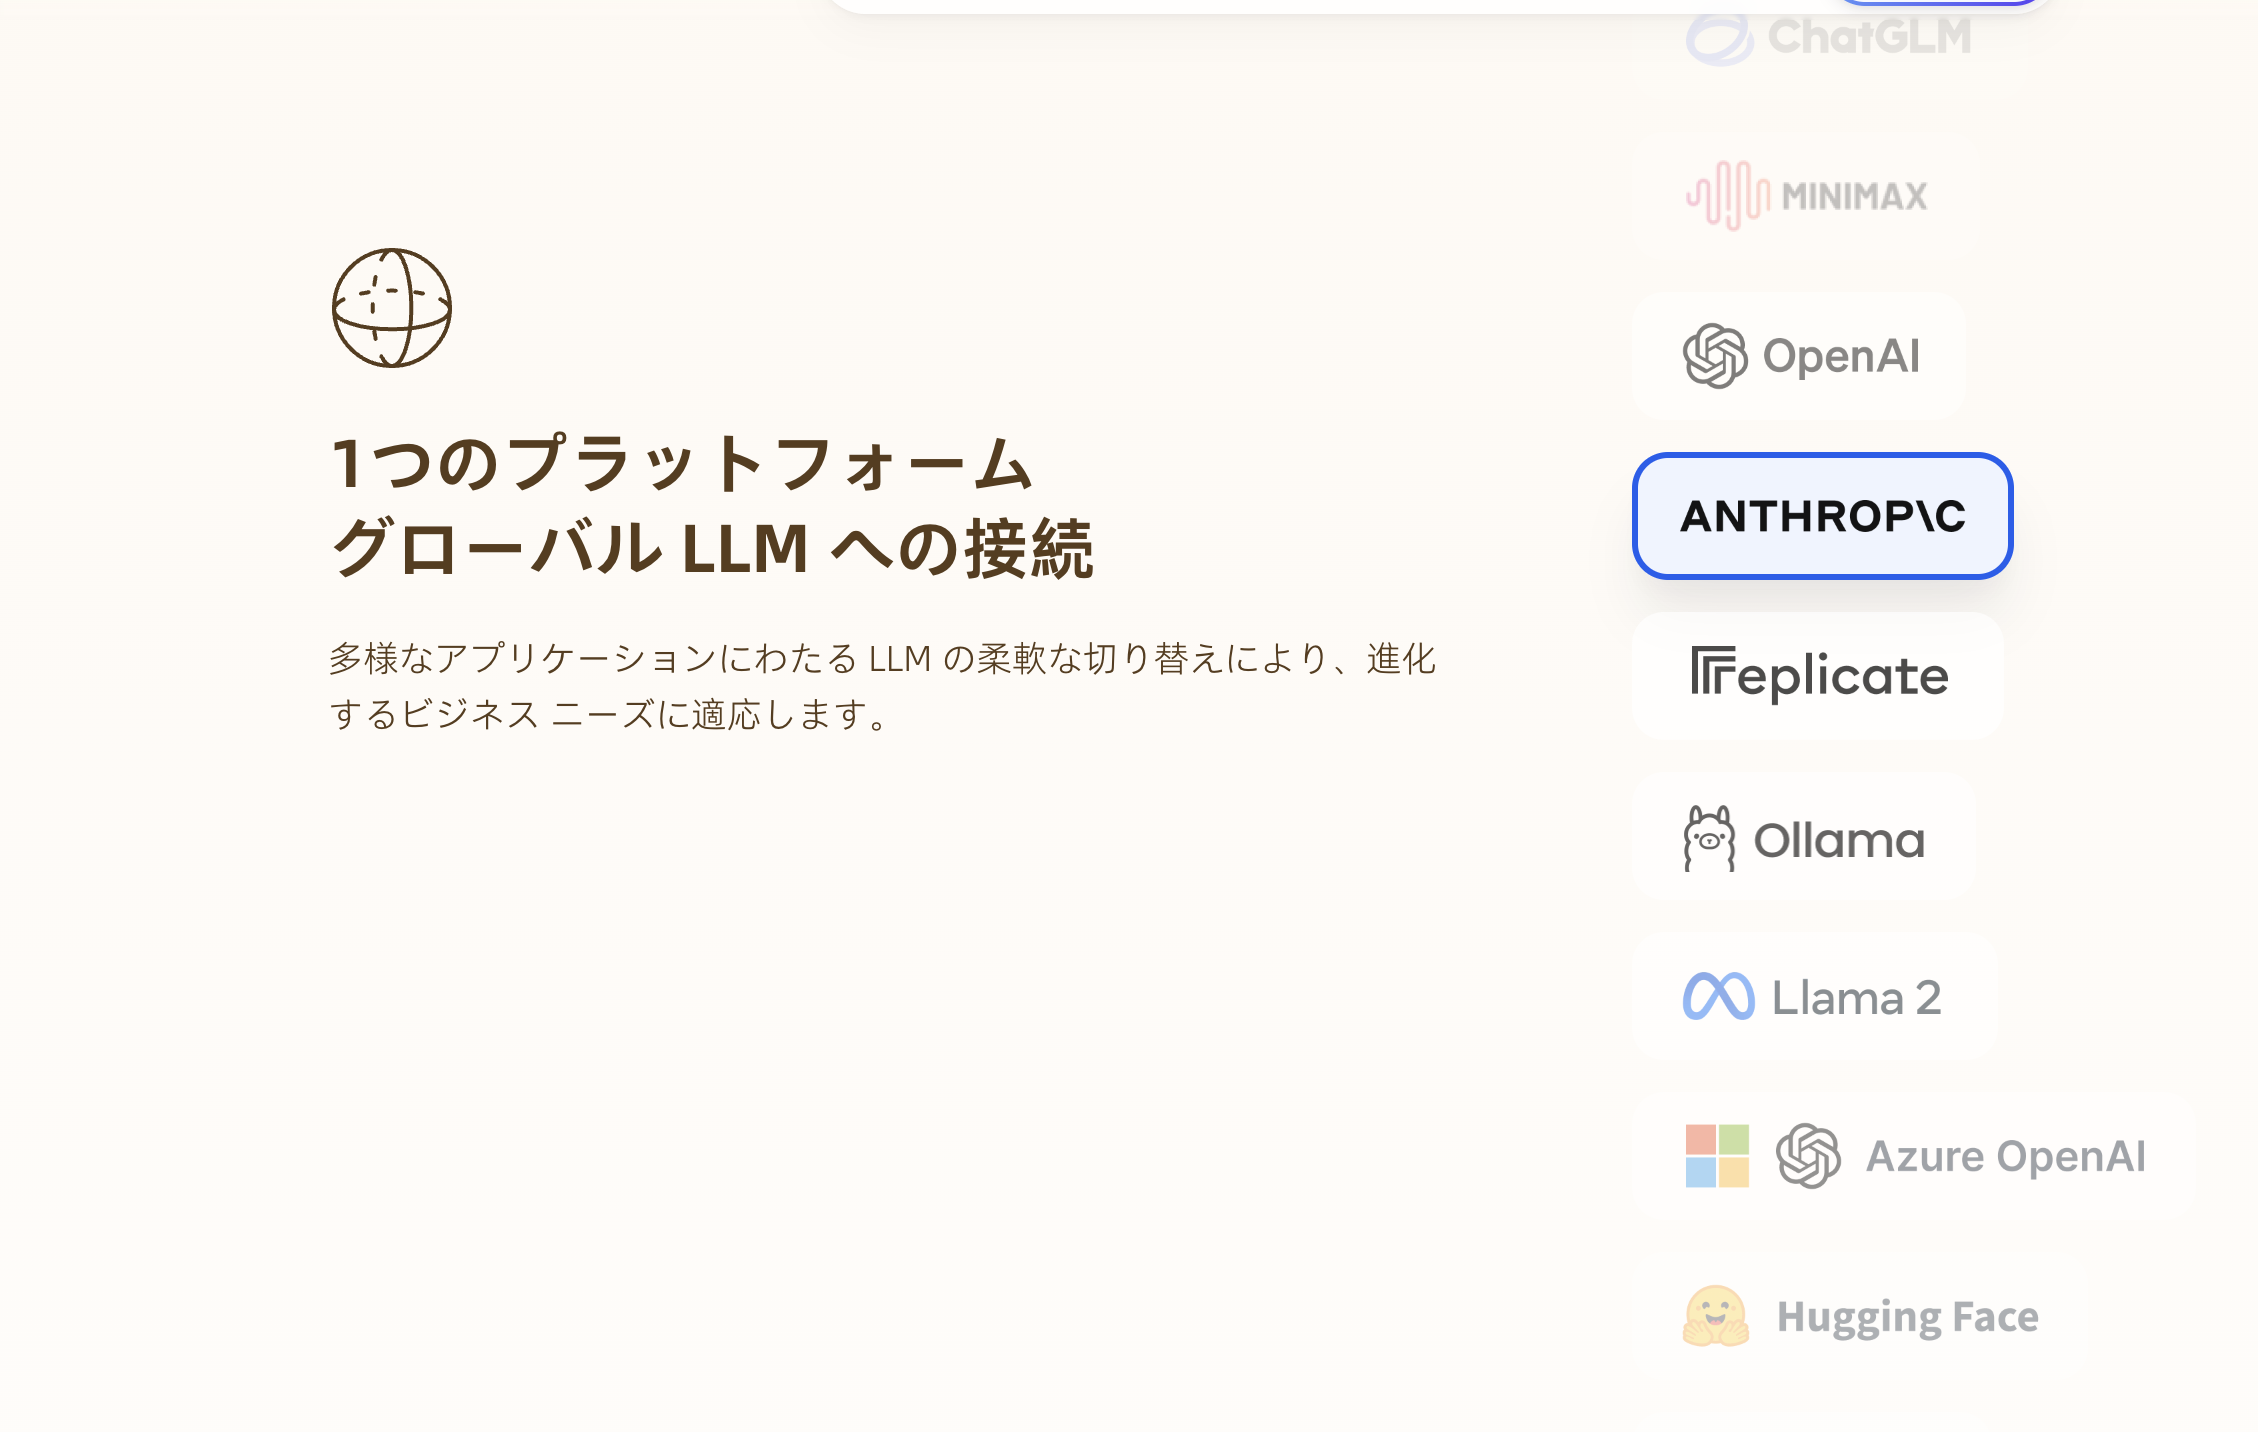Choose the MINIMAX text label

point(1854,196)
